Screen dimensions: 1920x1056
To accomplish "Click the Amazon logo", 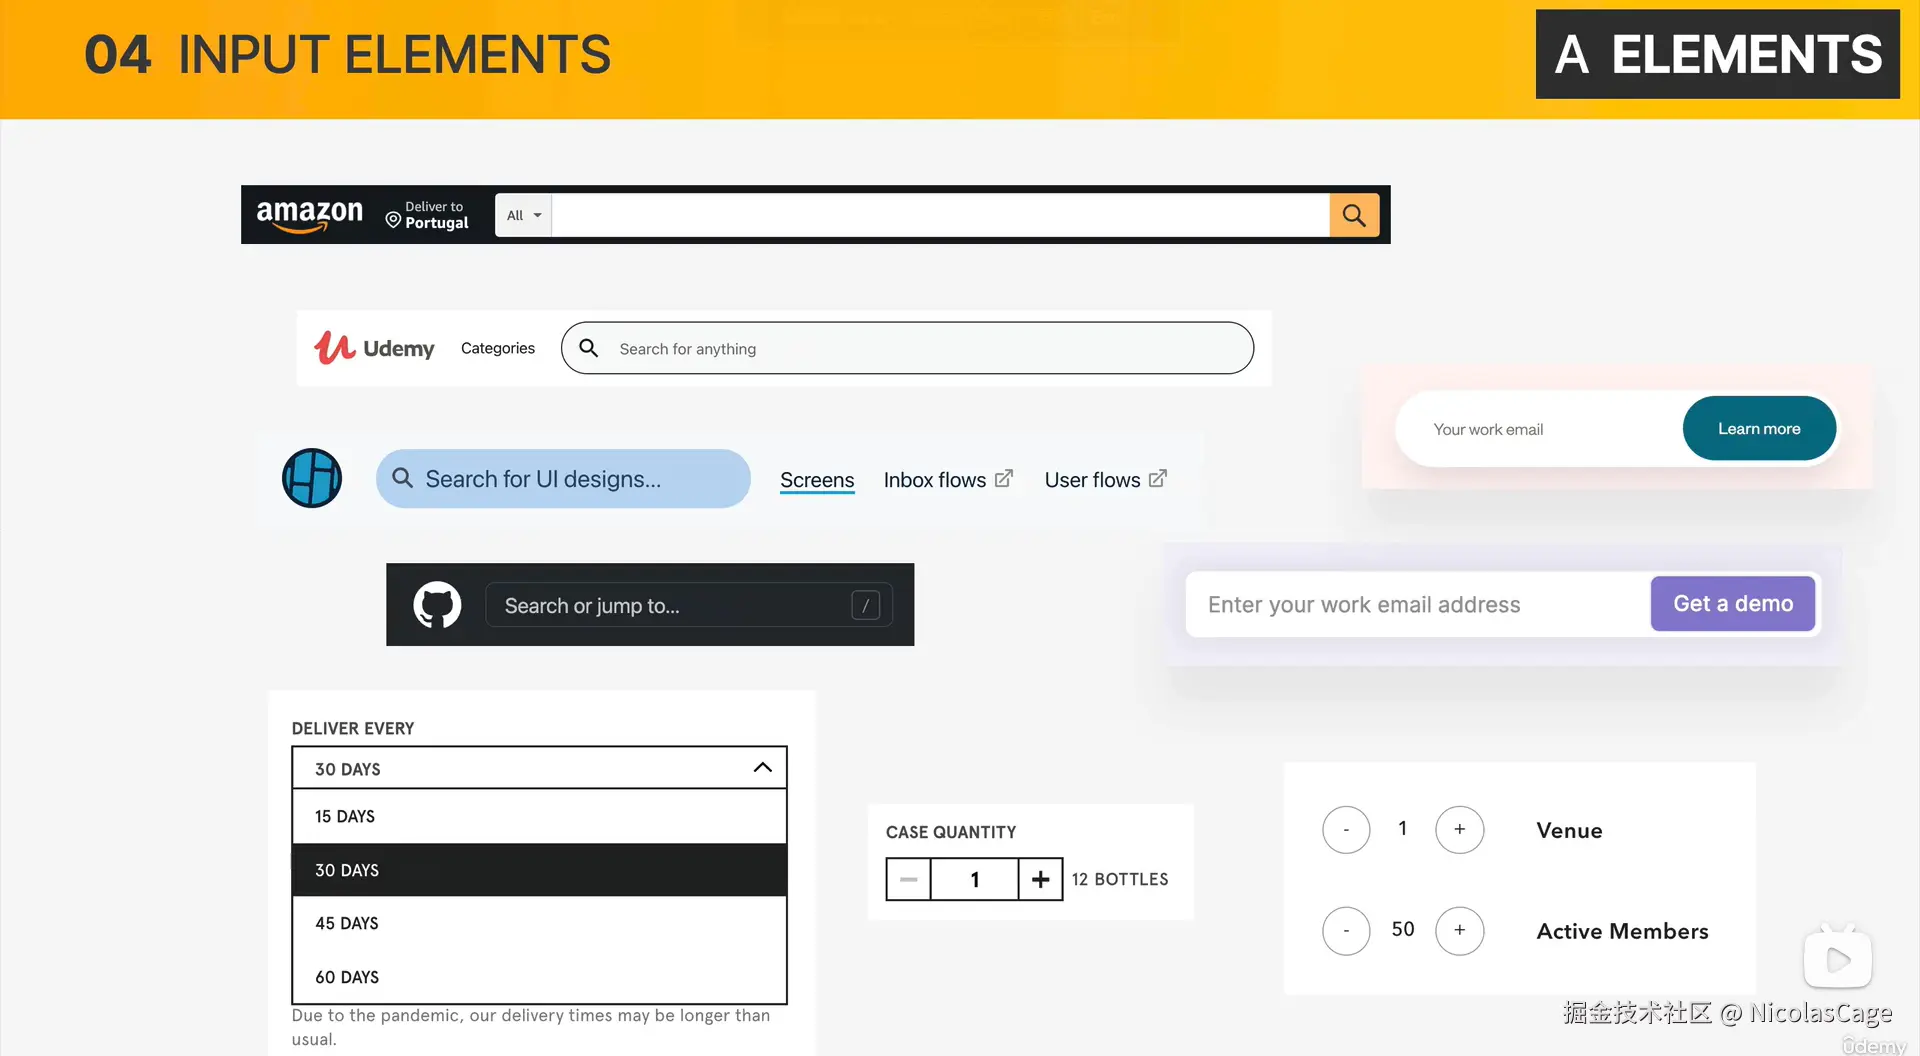I will (309, 215).
